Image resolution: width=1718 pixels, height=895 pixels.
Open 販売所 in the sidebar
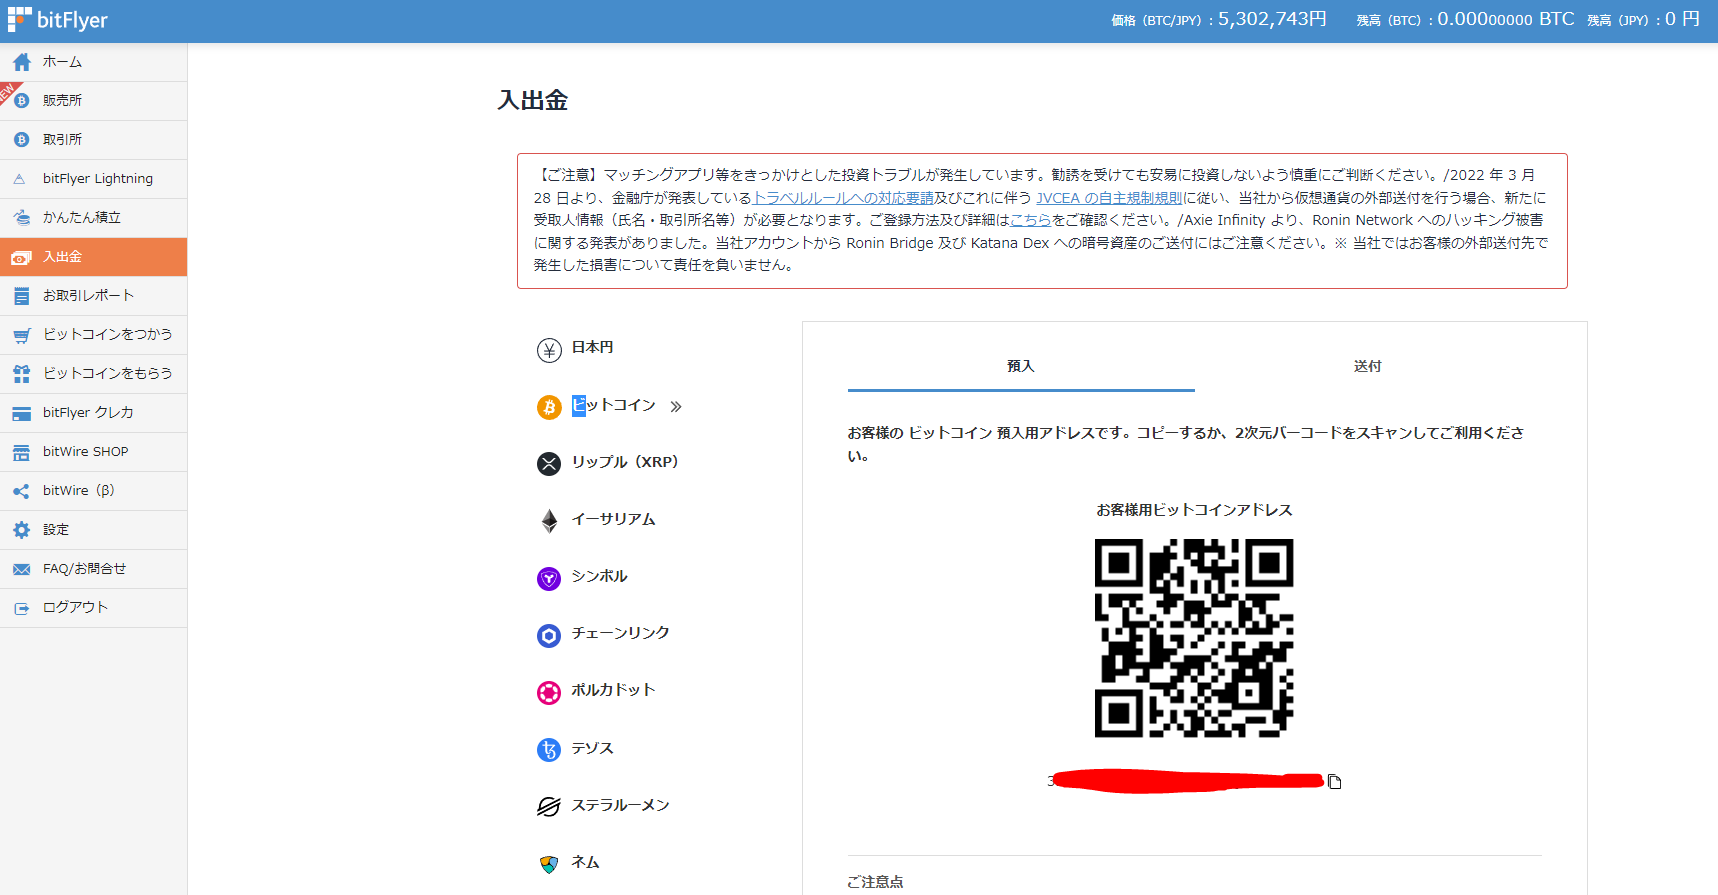click(93, 101)
